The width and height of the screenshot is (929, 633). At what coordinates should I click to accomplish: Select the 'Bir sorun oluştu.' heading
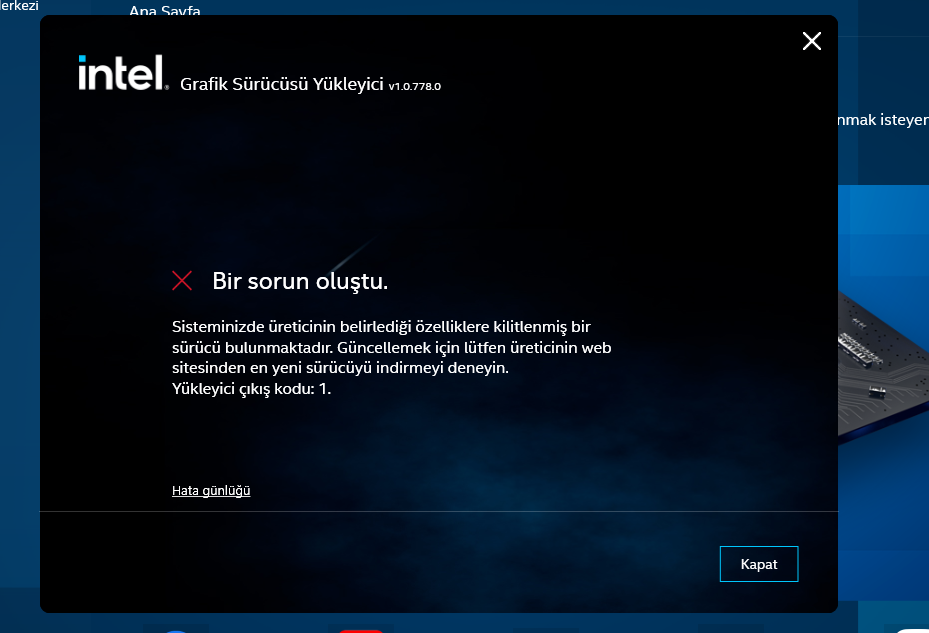[x=300, y=281]
